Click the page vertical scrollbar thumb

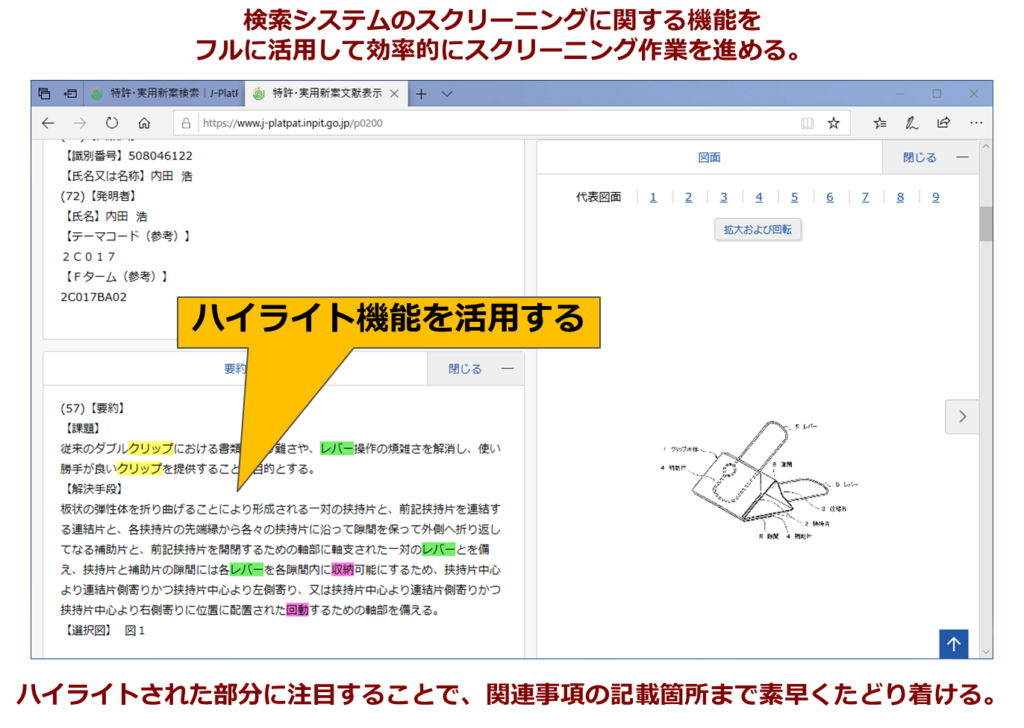(985, 223)
